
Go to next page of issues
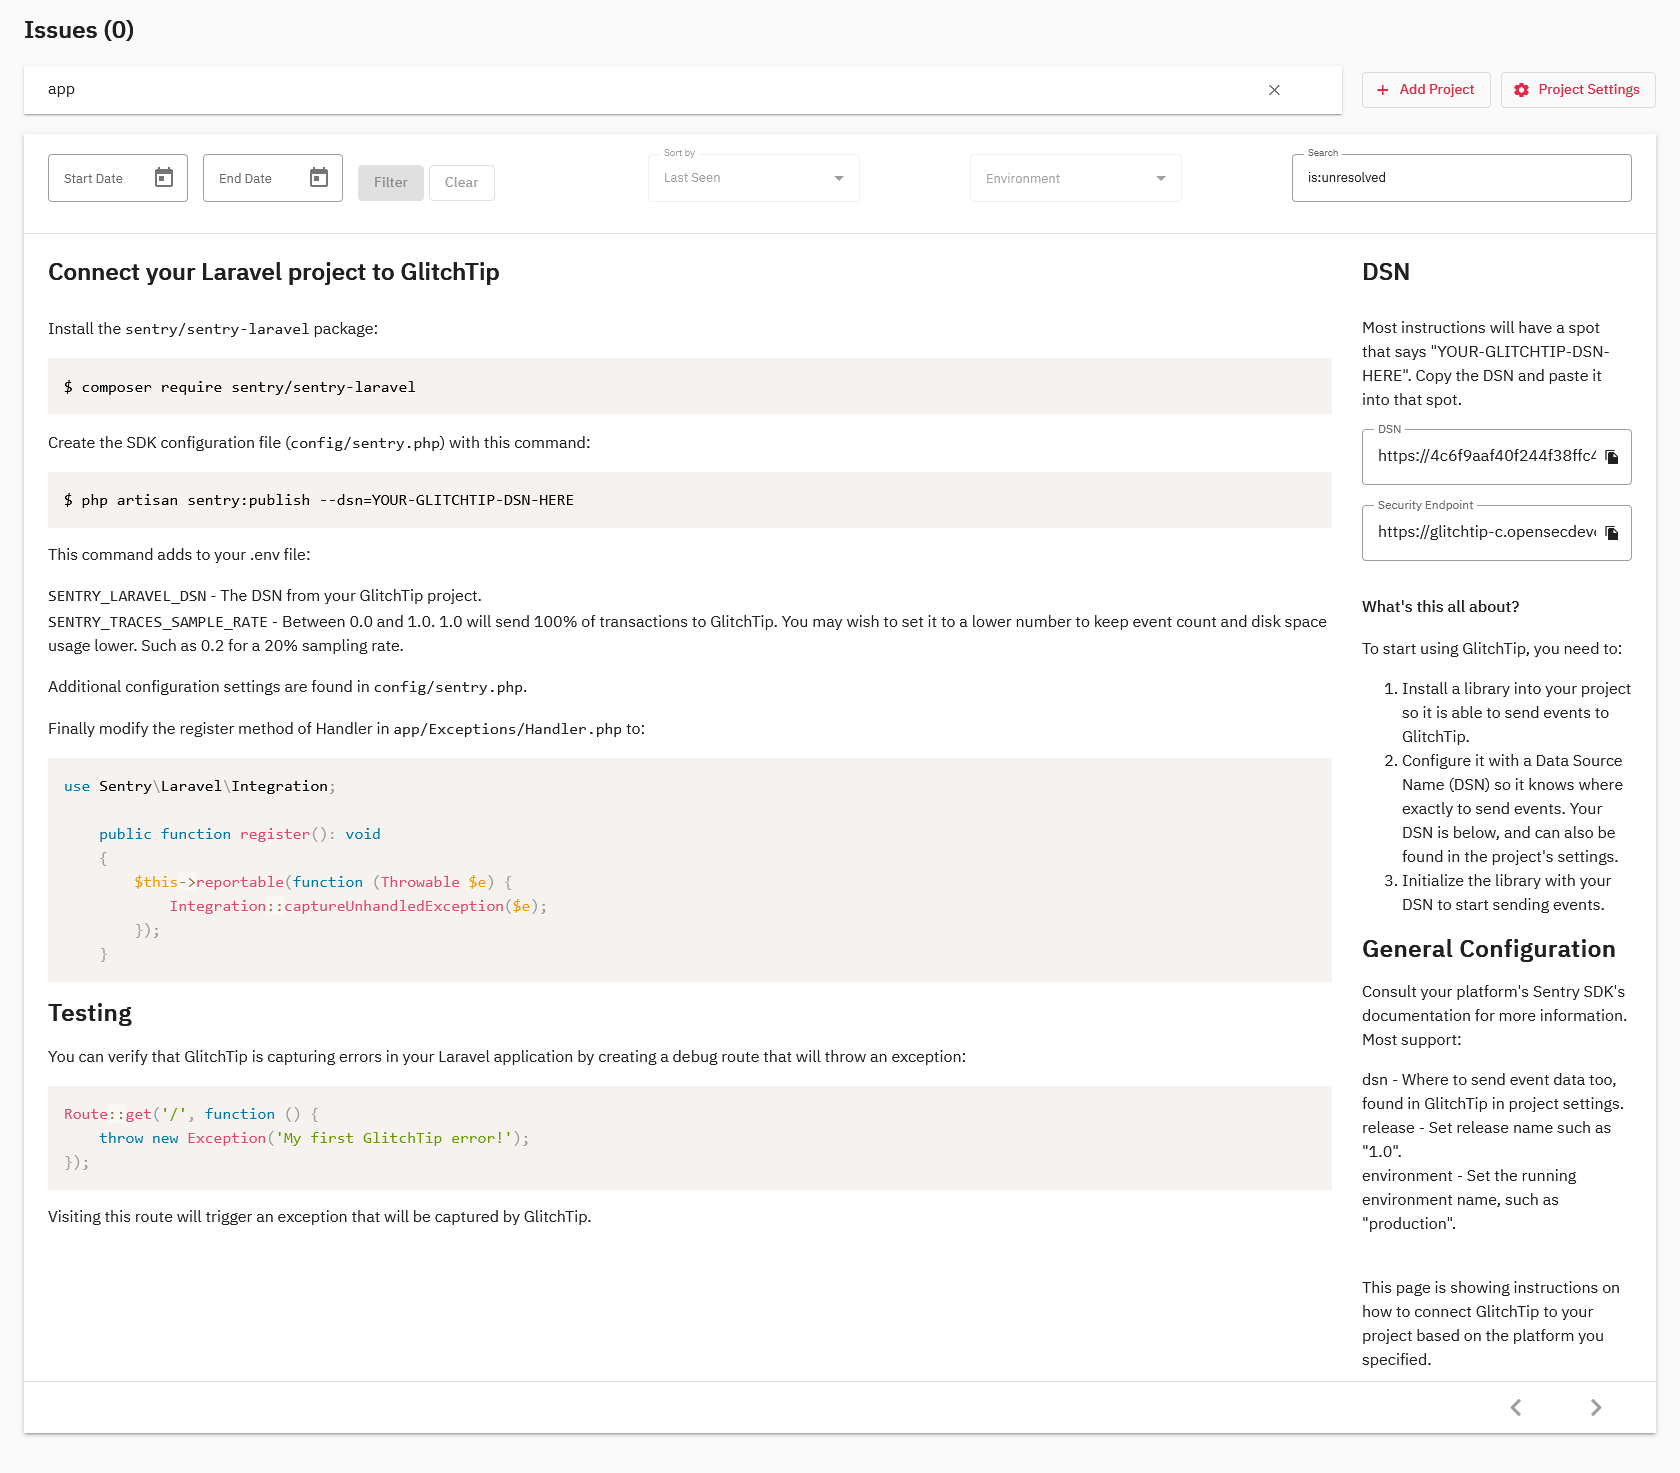[1596, 1408]
